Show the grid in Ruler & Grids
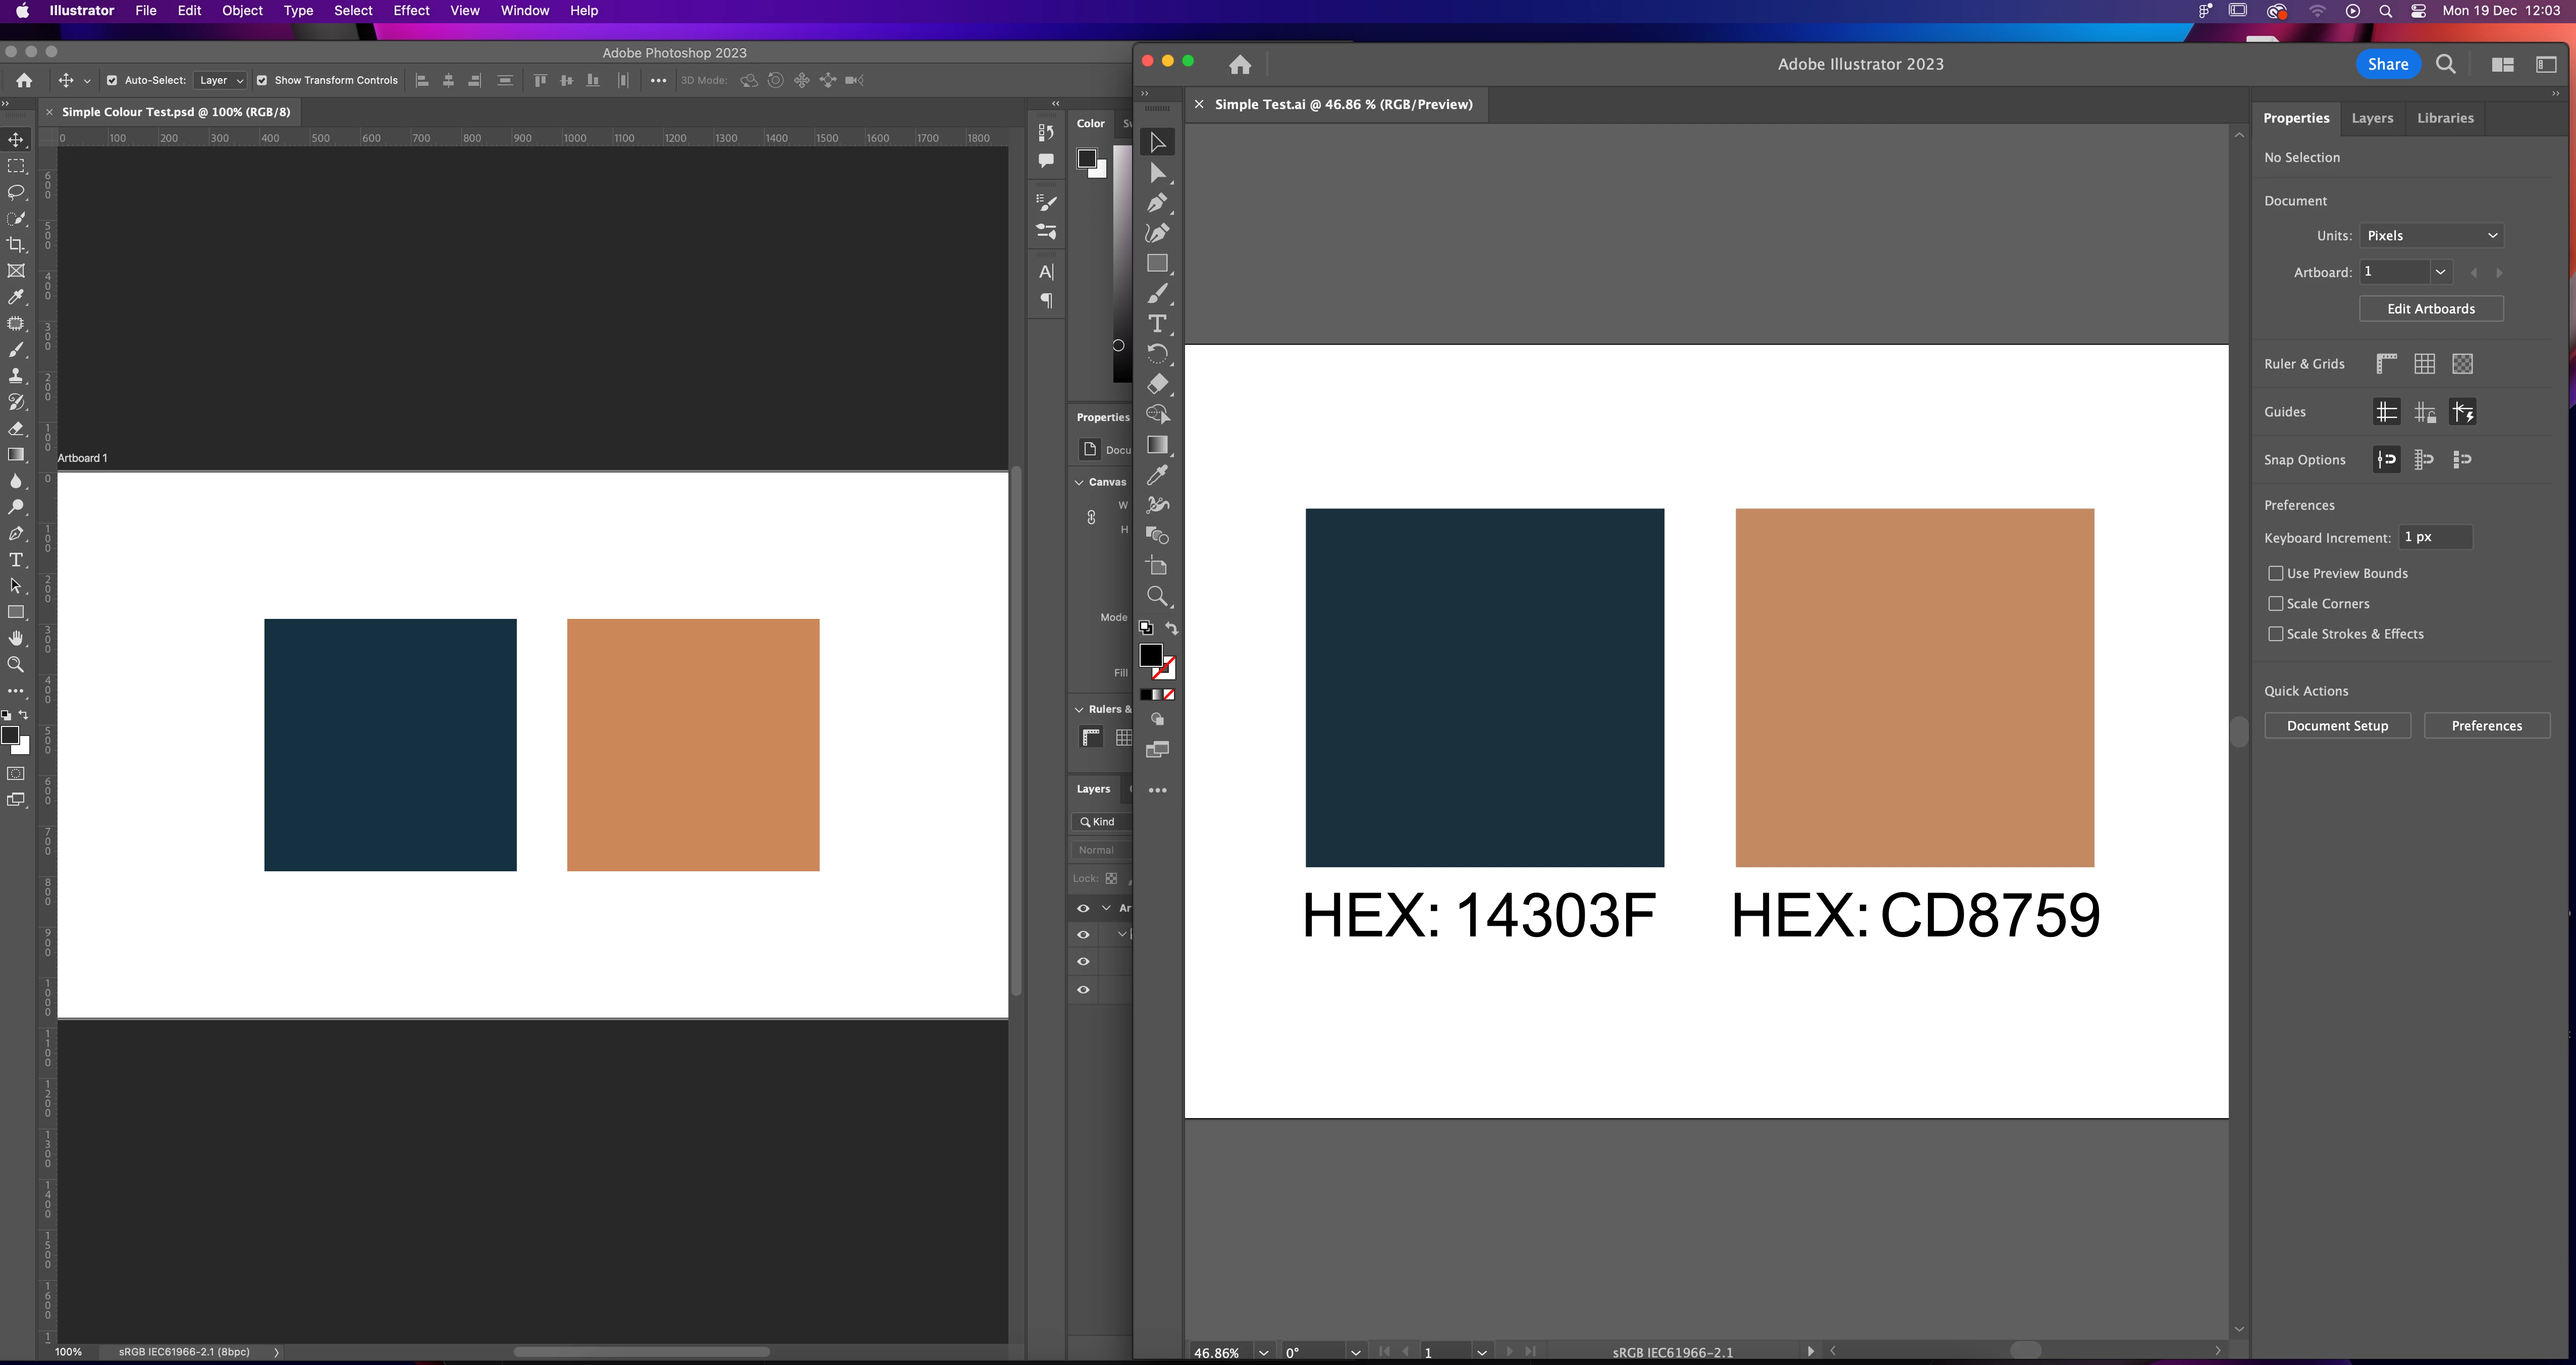Viewport: 2576px width, 1365px height. 2424,364
